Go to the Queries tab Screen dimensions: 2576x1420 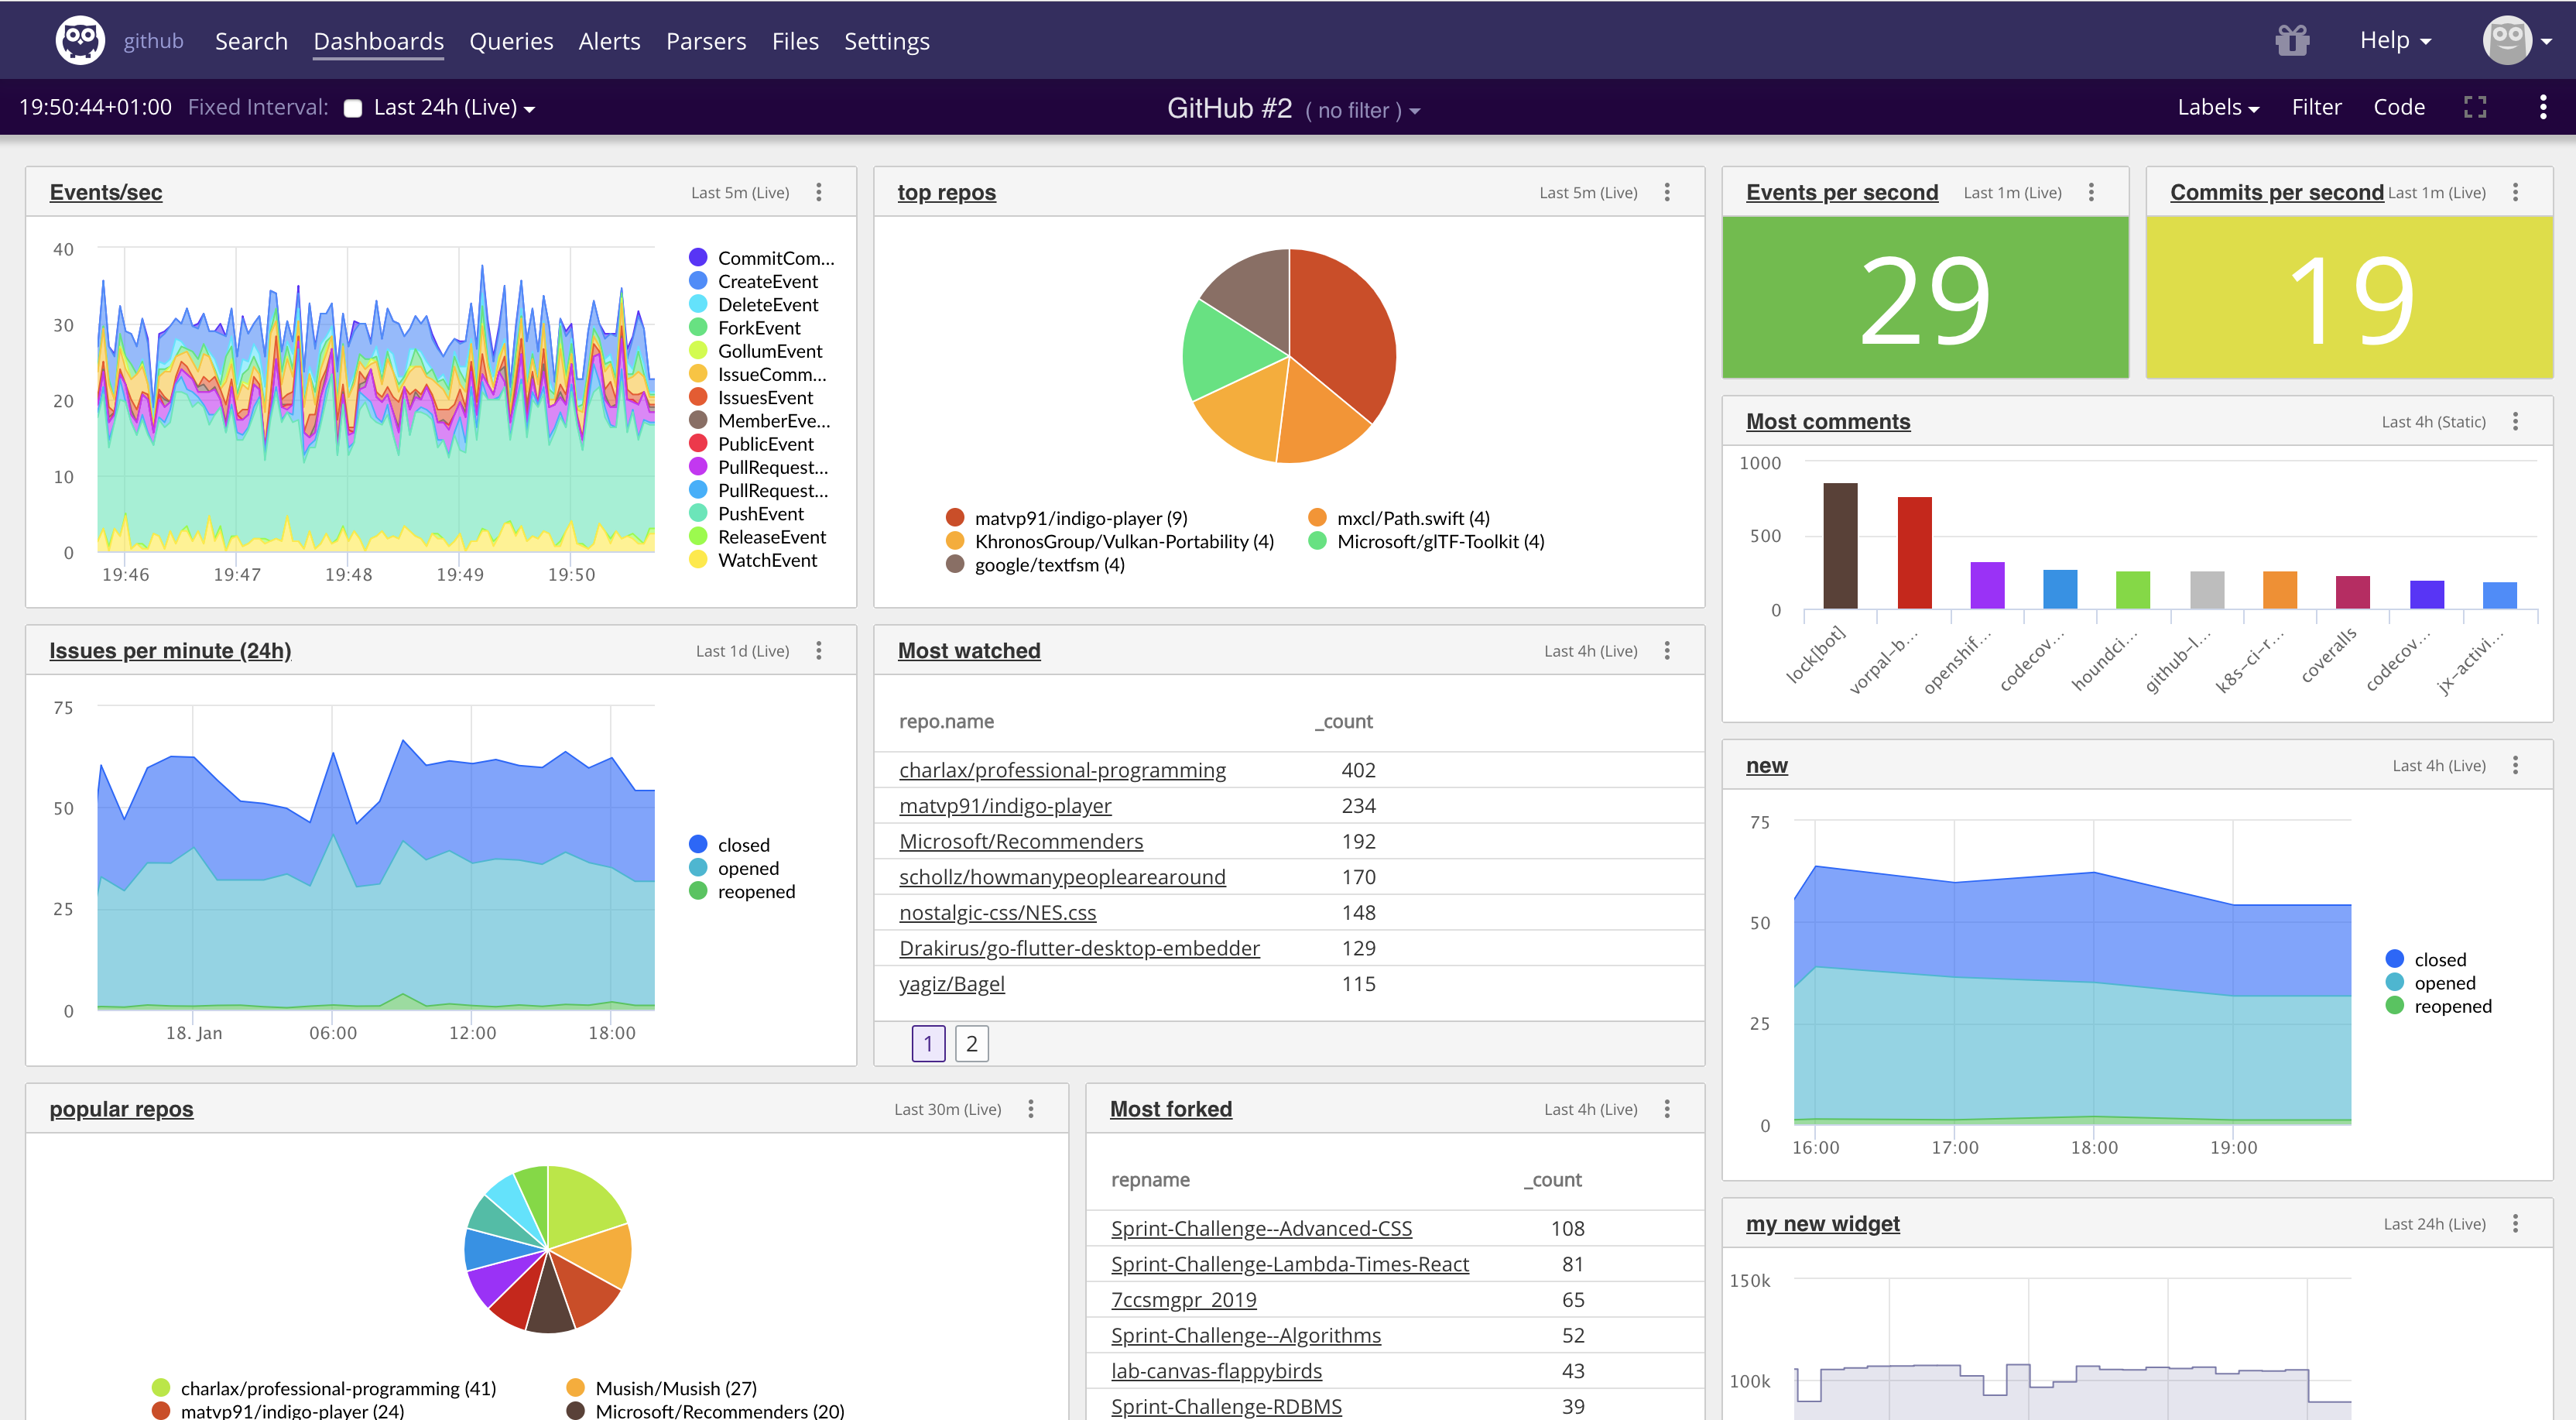tap(511, 41)
